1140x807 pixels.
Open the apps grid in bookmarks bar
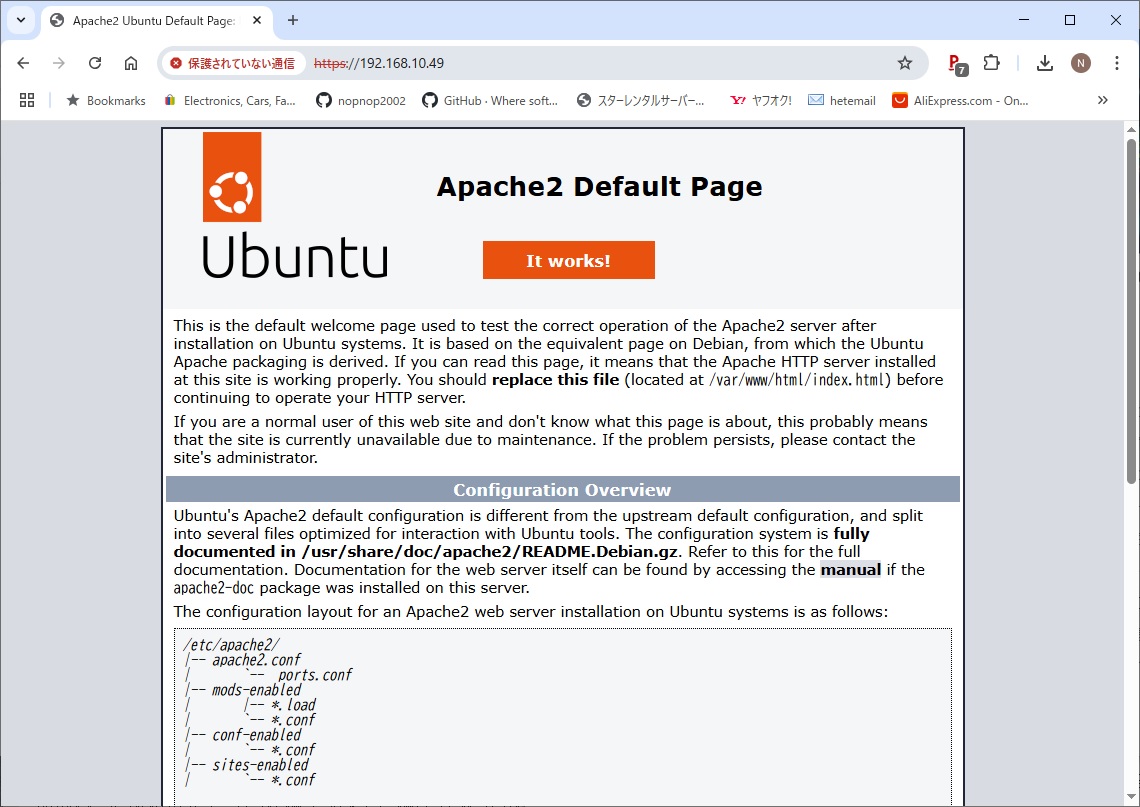coord(27,100)
